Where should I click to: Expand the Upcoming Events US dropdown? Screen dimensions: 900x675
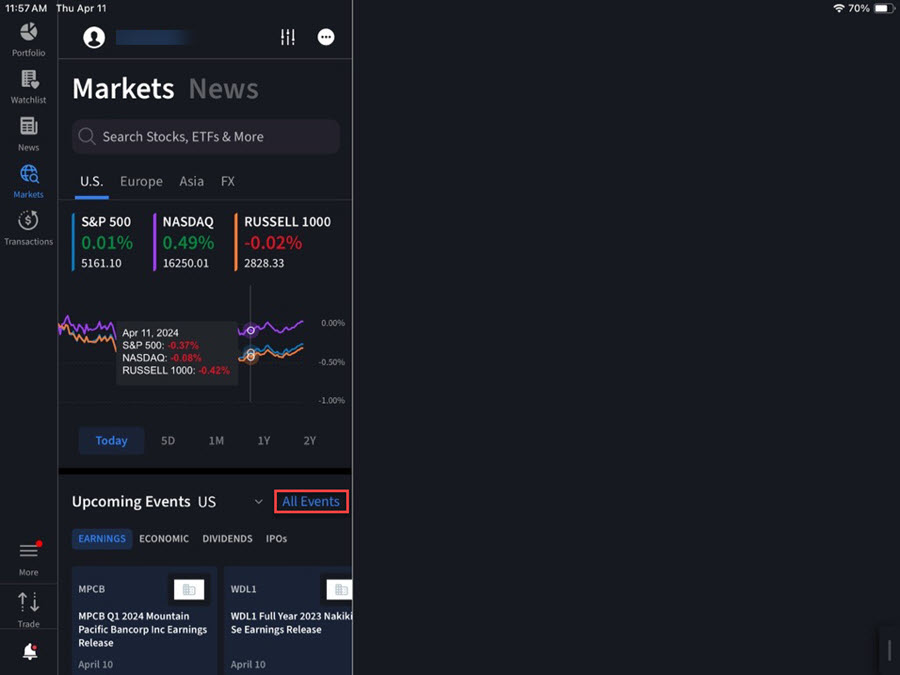[258, 502]
